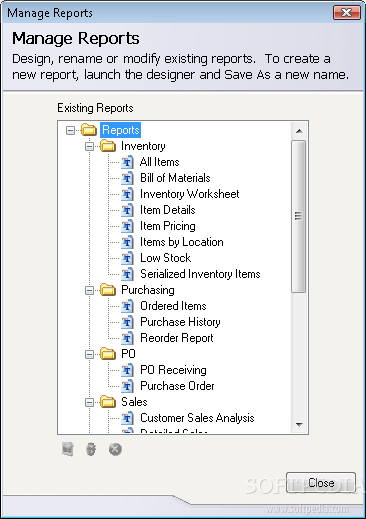This screenshot has height=519, width=366.
Task: Click the tree scrollbar up arrow
Action: (x=299, y=131)
